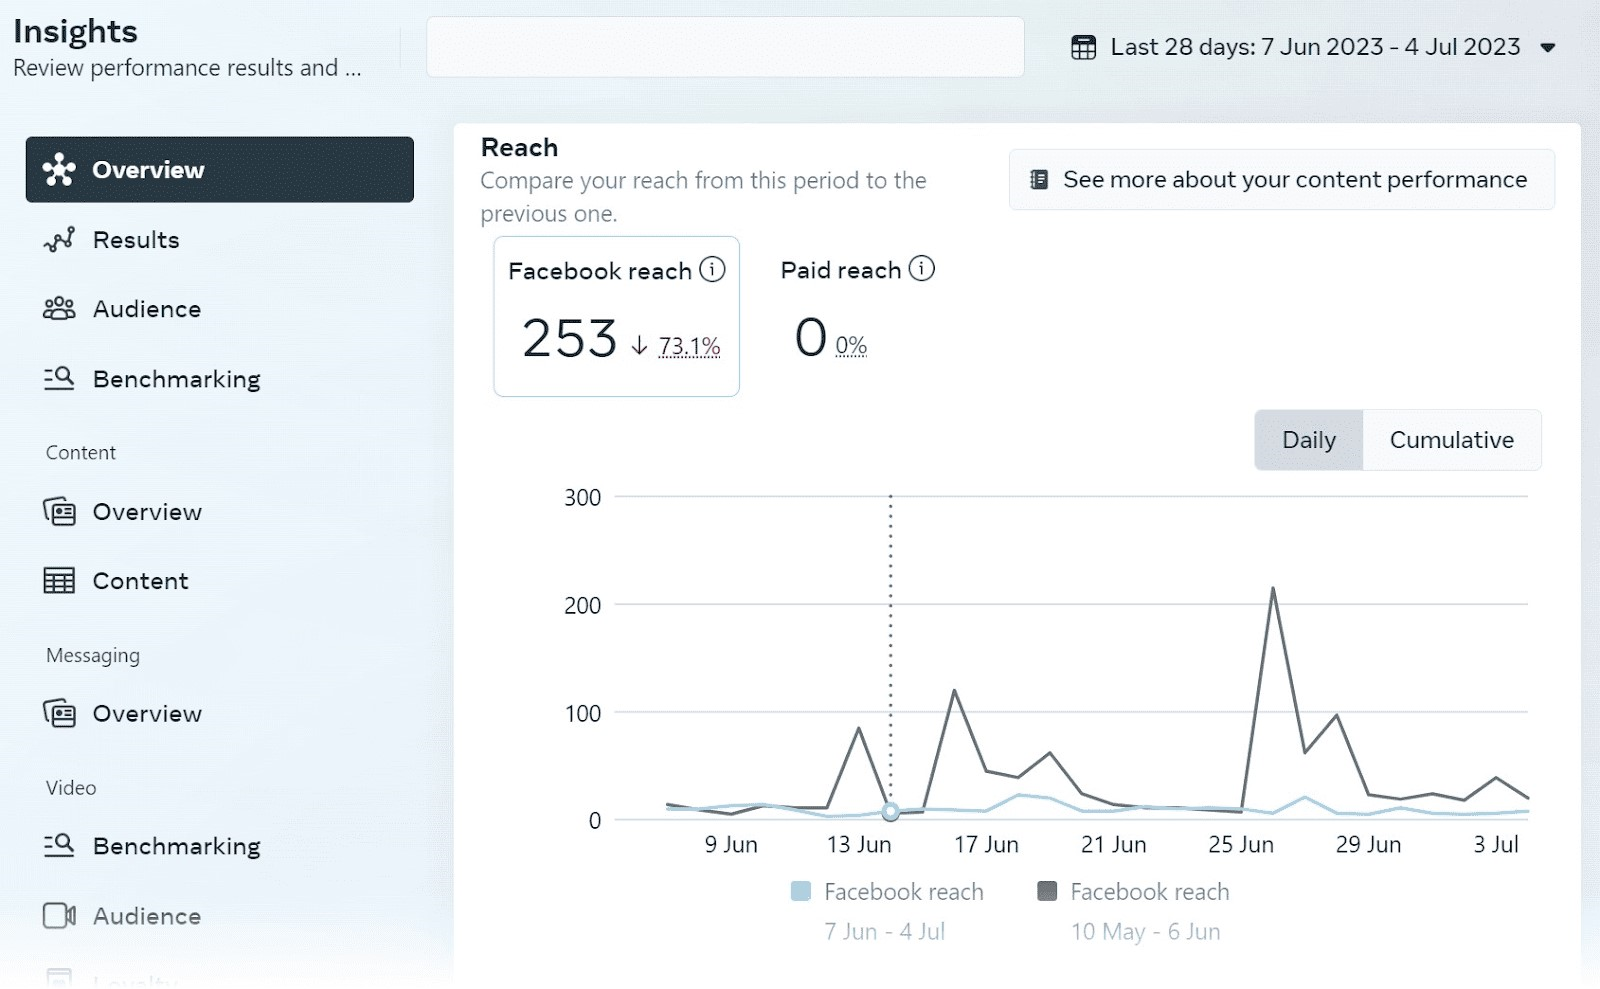Click the Paid reach info icon
Viewport: 1600px width, 989px height.
click(x=921, y=268)
